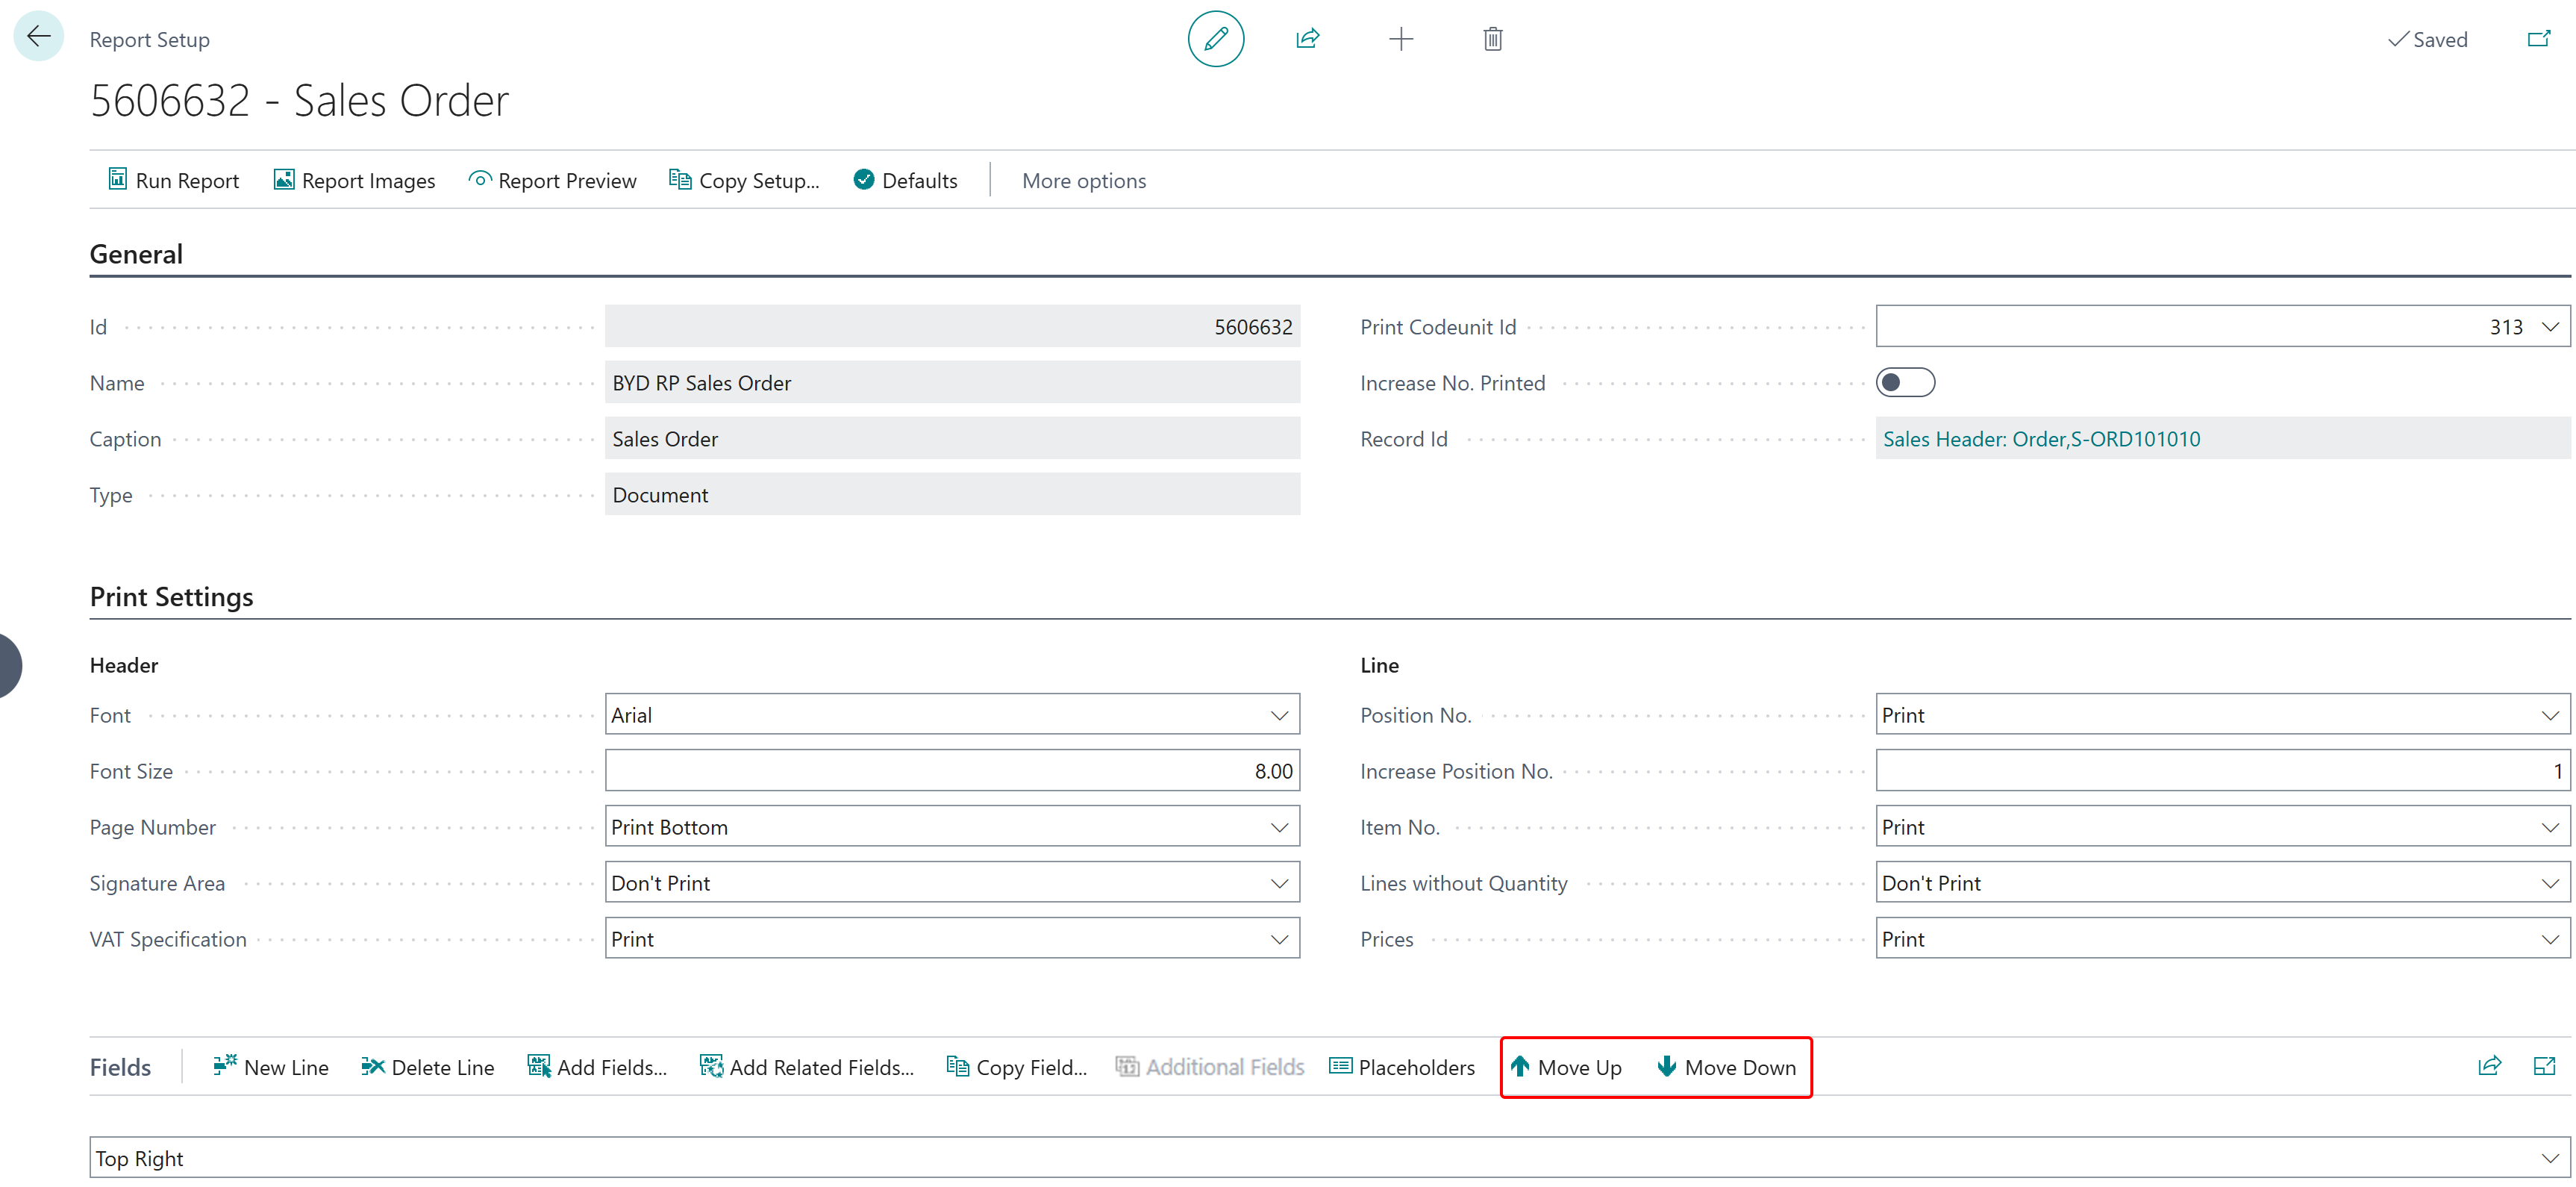Click the pencil edit icon
Image resolution: width=2576 pixels, height=1187 pixels.
[1215, 39]
